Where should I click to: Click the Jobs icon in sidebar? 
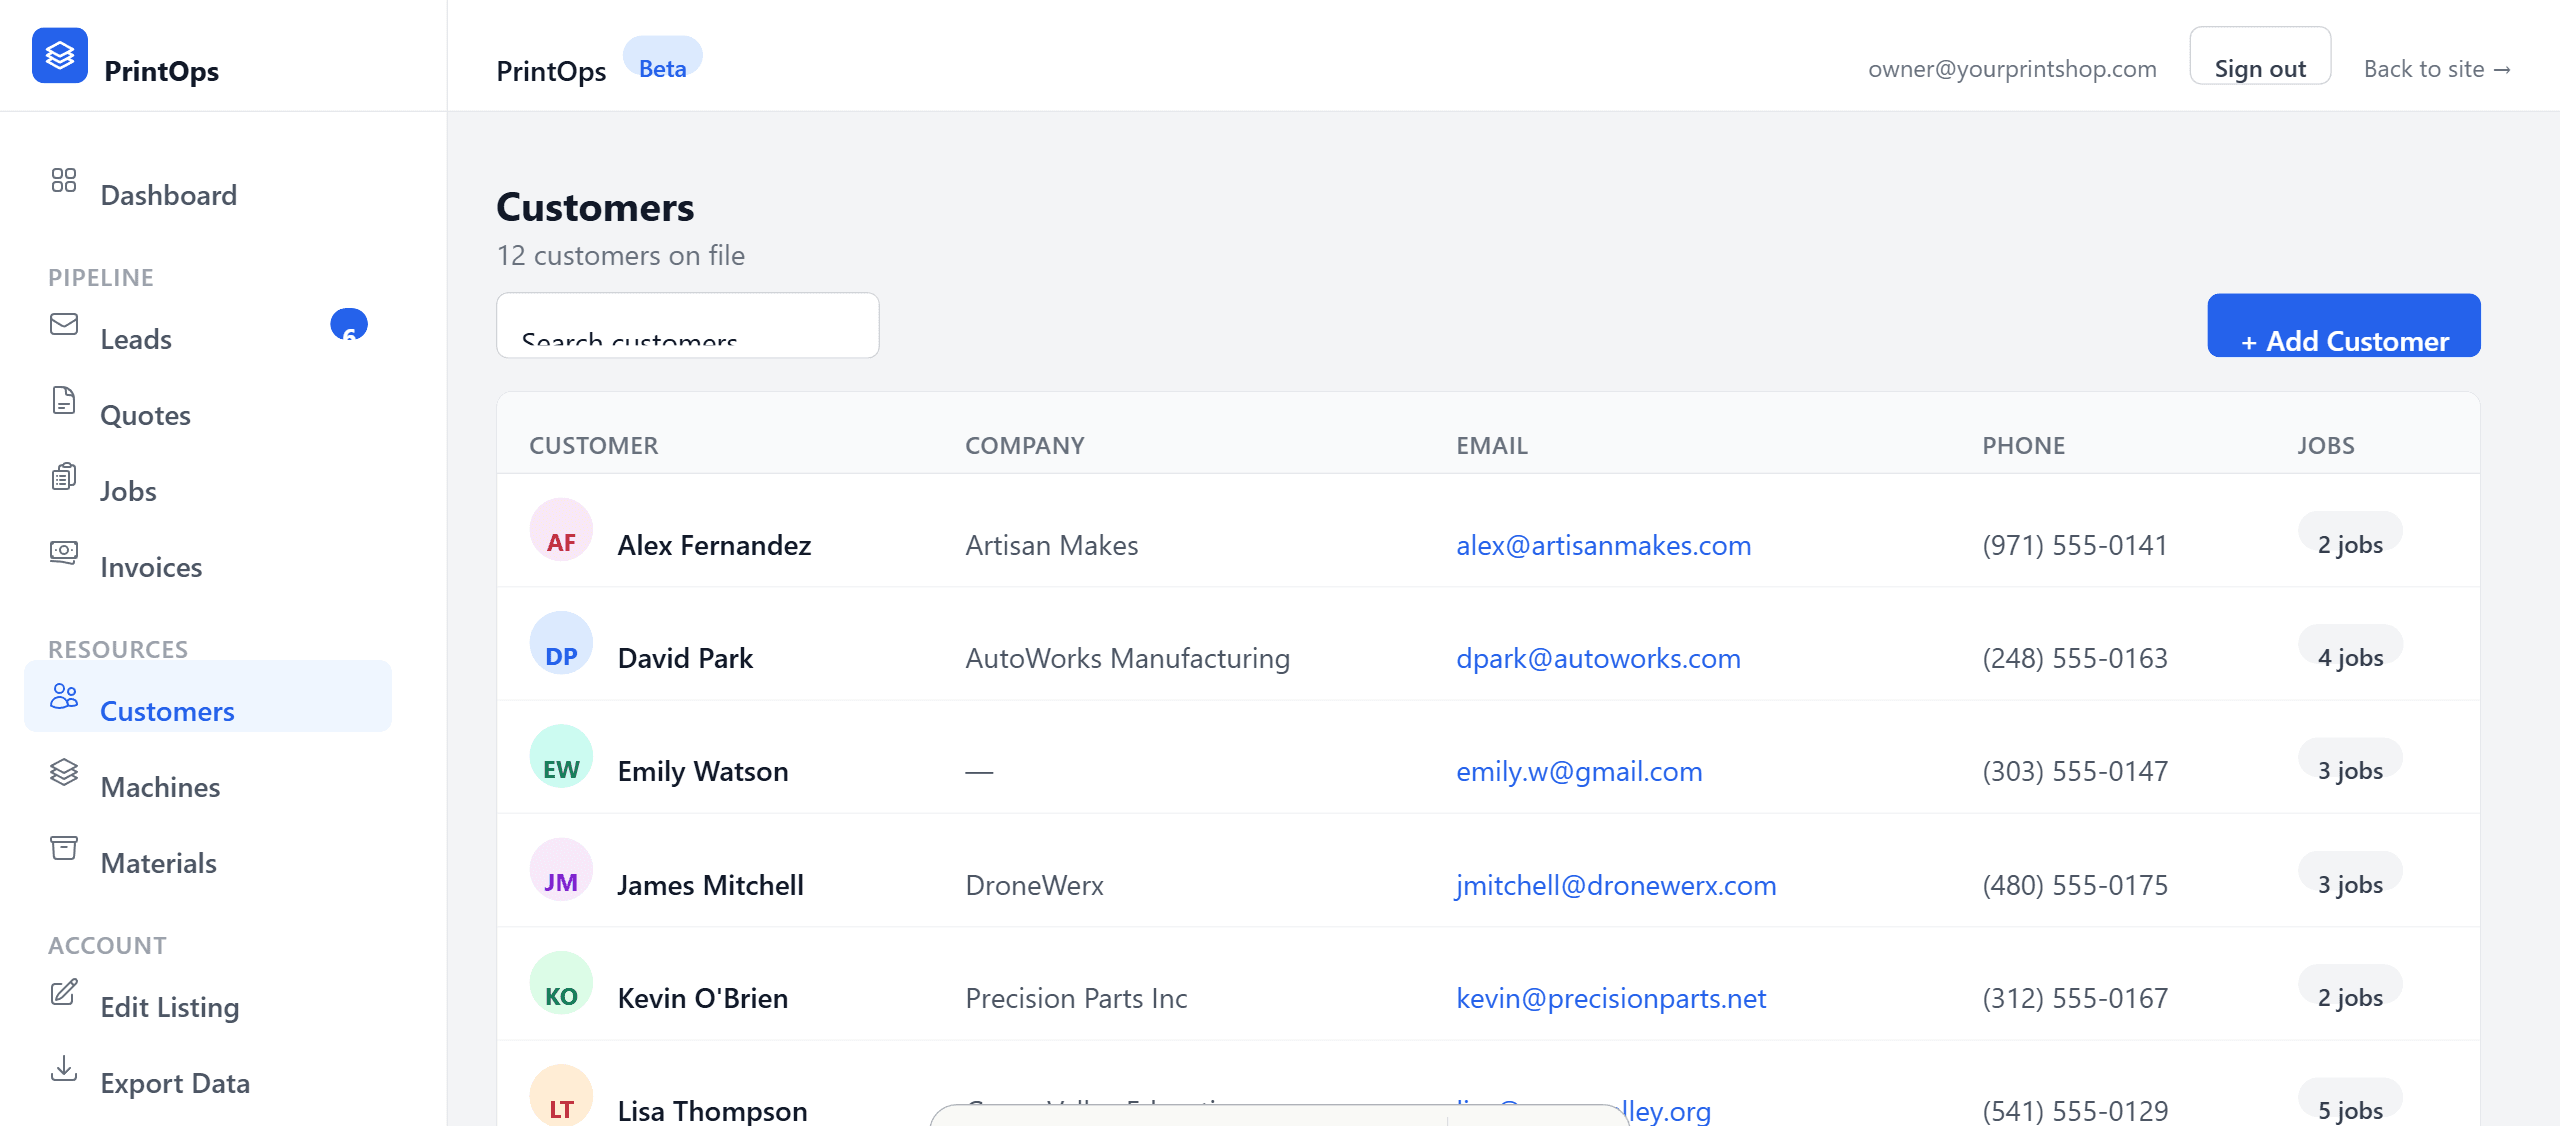click(63, 477)
